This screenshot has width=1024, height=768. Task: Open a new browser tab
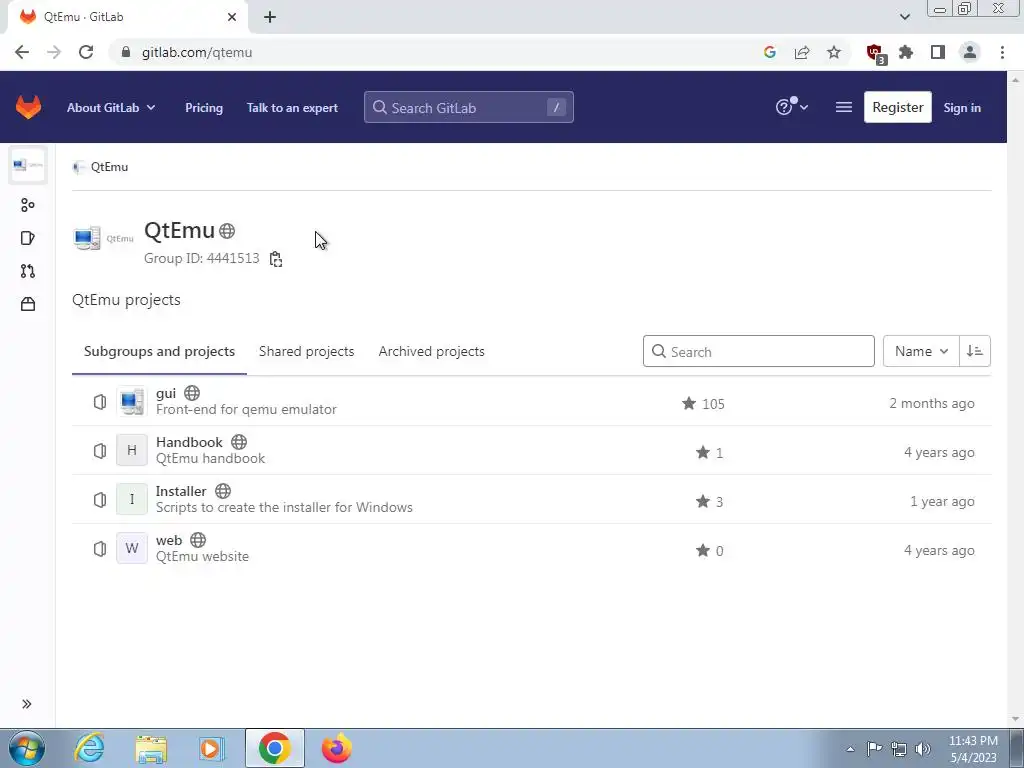click(x=270, y=17)
